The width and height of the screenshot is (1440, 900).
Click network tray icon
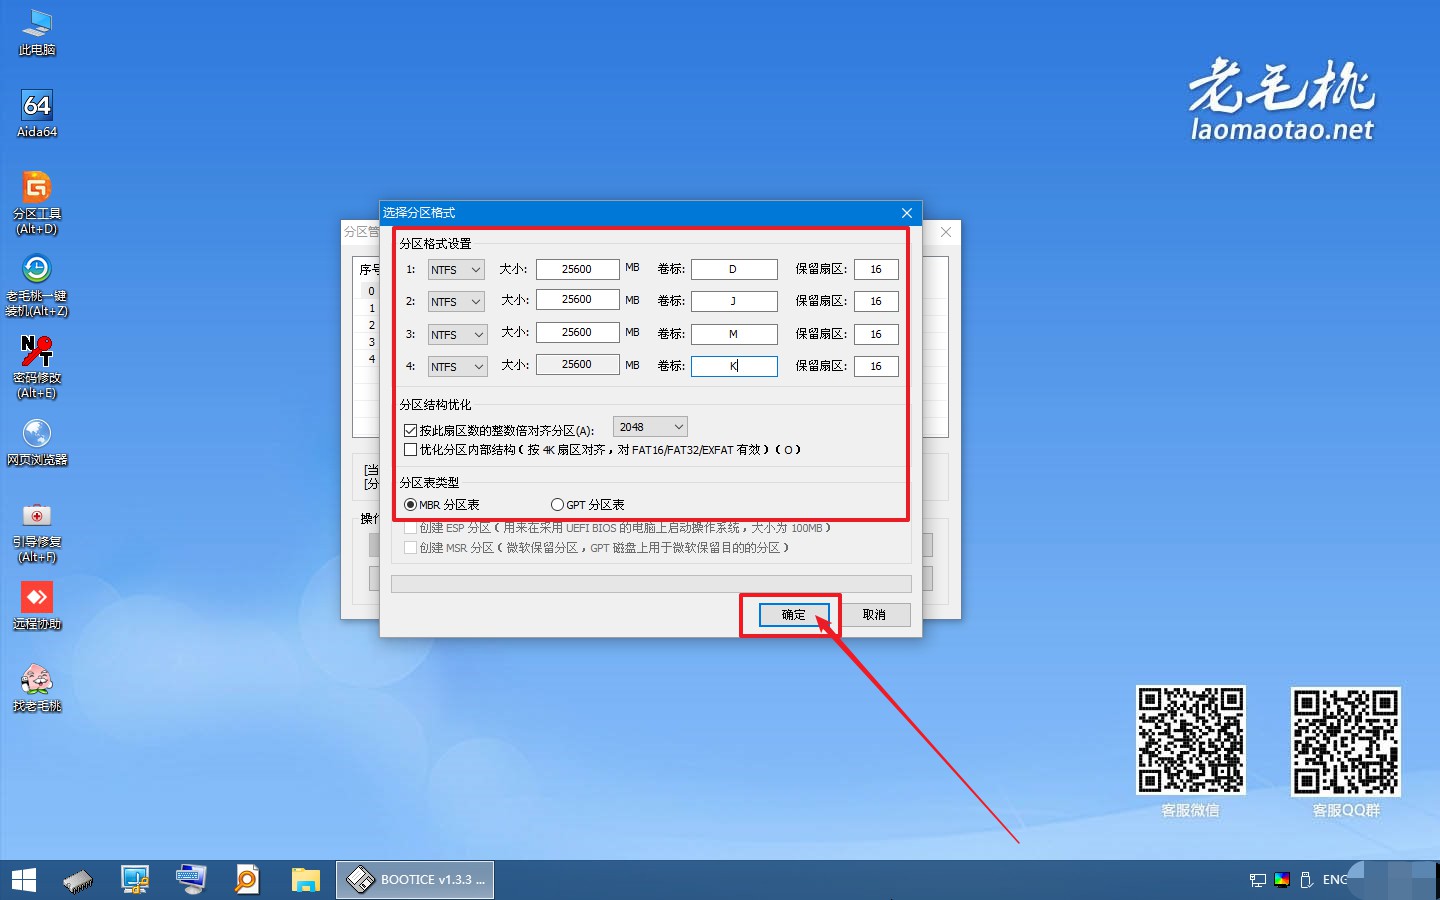pyautogui.click(x=1258, y=880)
